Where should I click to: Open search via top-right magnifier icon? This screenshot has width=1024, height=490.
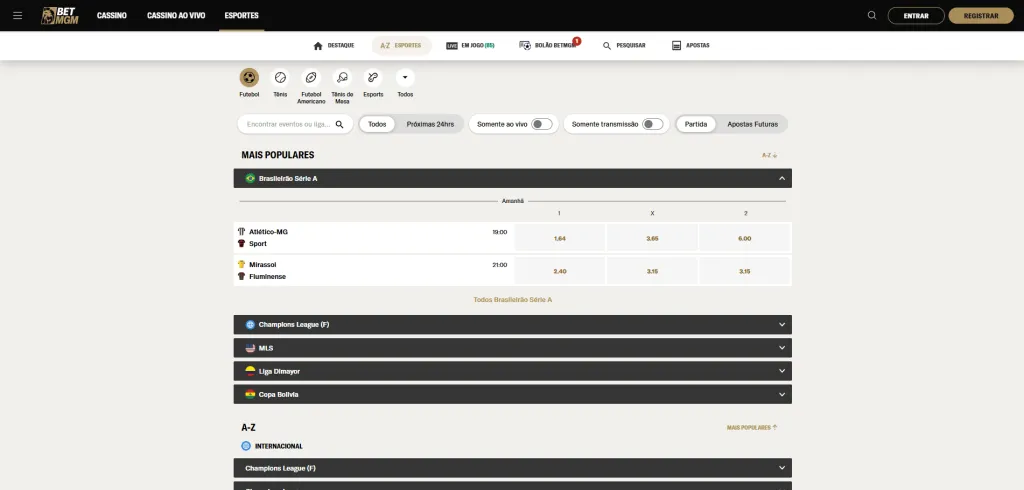(872, 16)
